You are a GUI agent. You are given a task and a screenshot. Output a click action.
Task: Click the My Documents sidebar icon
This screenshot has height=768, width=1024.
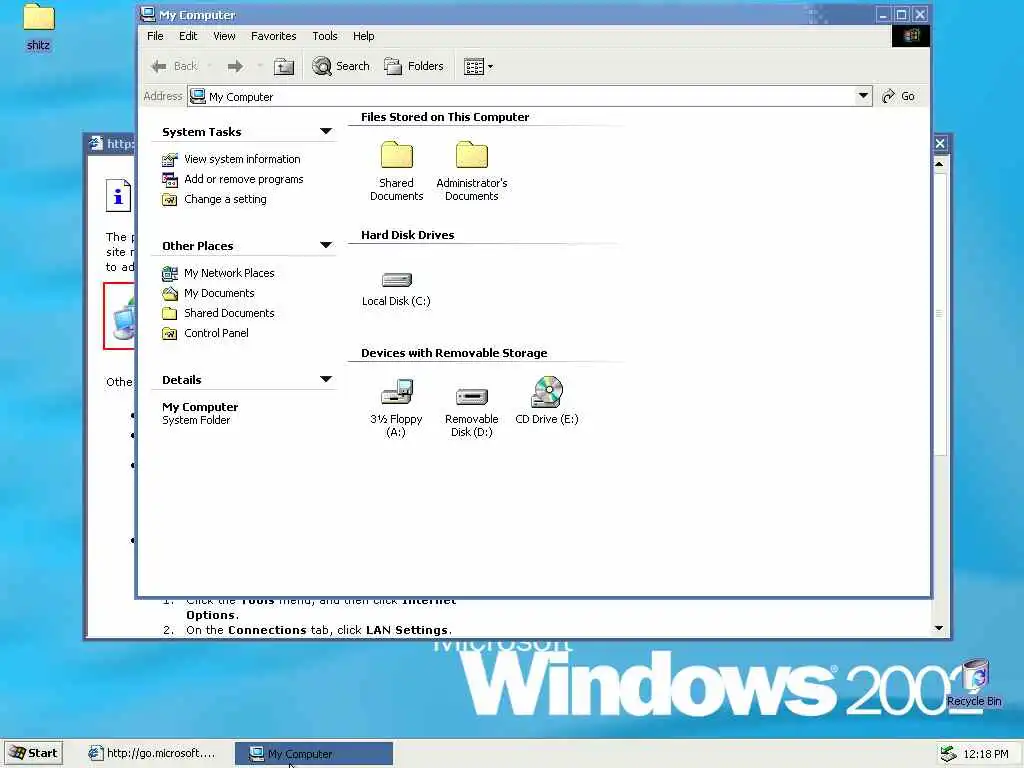(x=170, y=293)
